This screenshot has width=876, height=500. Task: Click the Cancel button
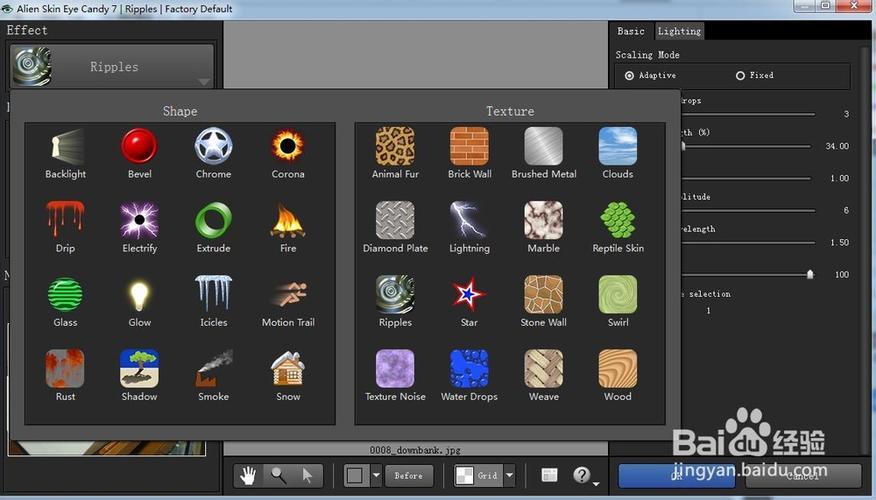pyautogui.click(x=801, y=476)
